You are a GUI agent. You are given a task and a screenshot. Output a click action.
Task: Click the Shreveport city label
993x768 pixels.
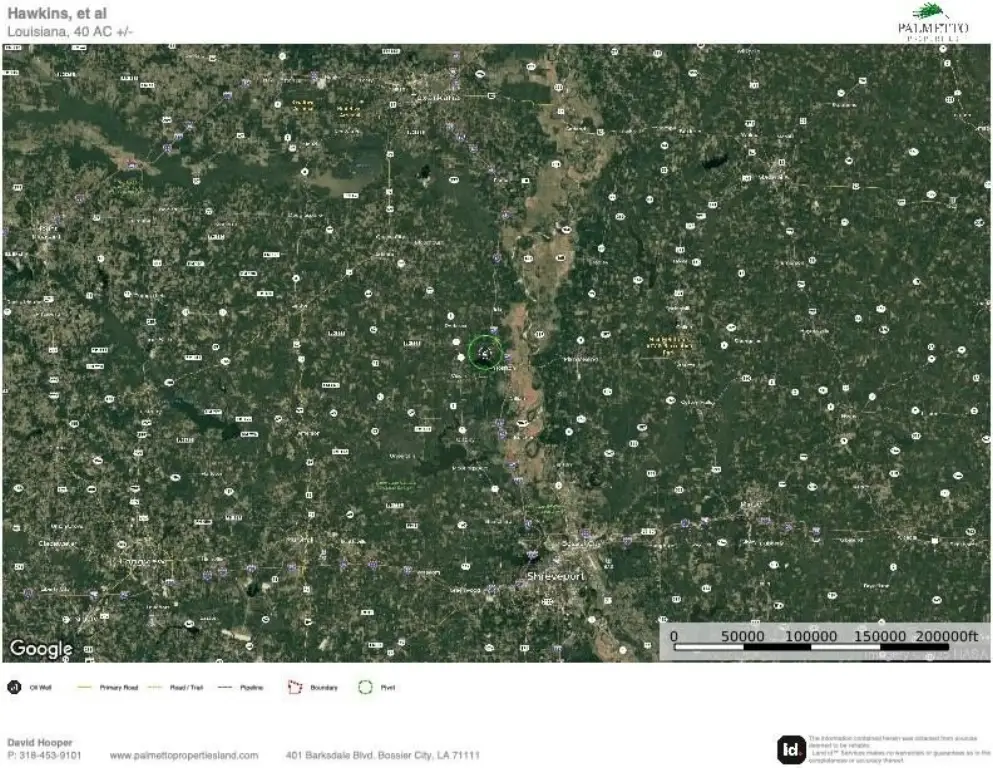coord(556,576)
